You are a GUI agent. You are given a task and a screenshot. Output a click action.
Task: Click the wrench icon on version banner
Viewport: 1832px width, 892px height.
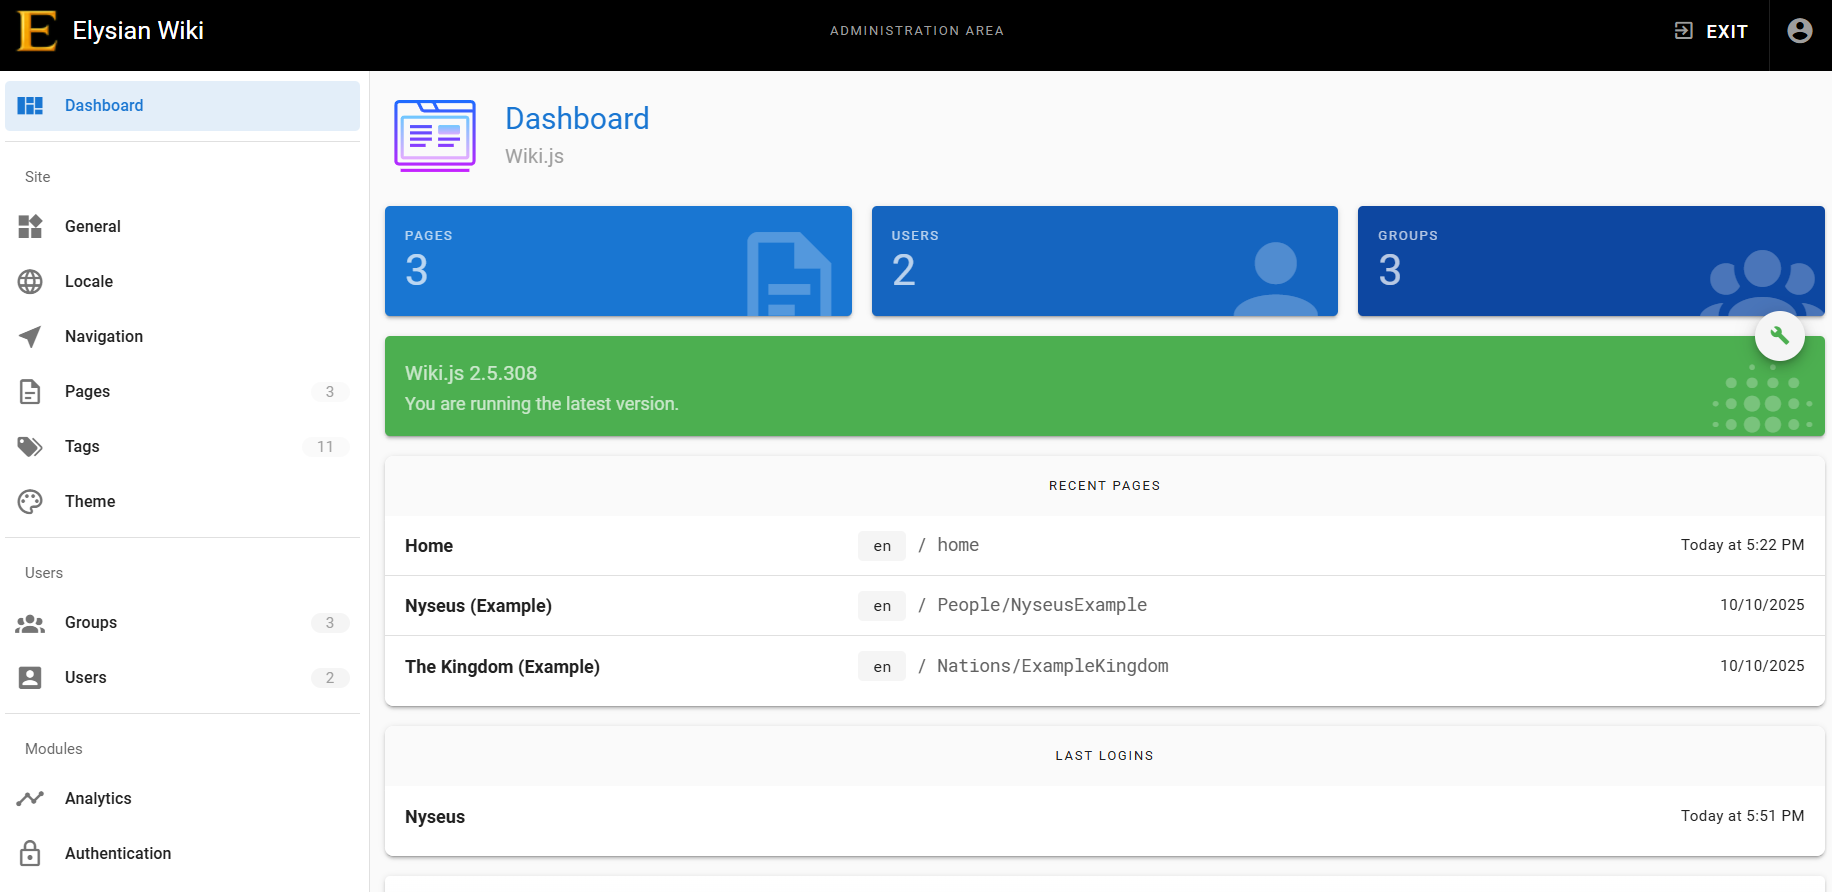pyautogui.click(x=1779, y=336)
